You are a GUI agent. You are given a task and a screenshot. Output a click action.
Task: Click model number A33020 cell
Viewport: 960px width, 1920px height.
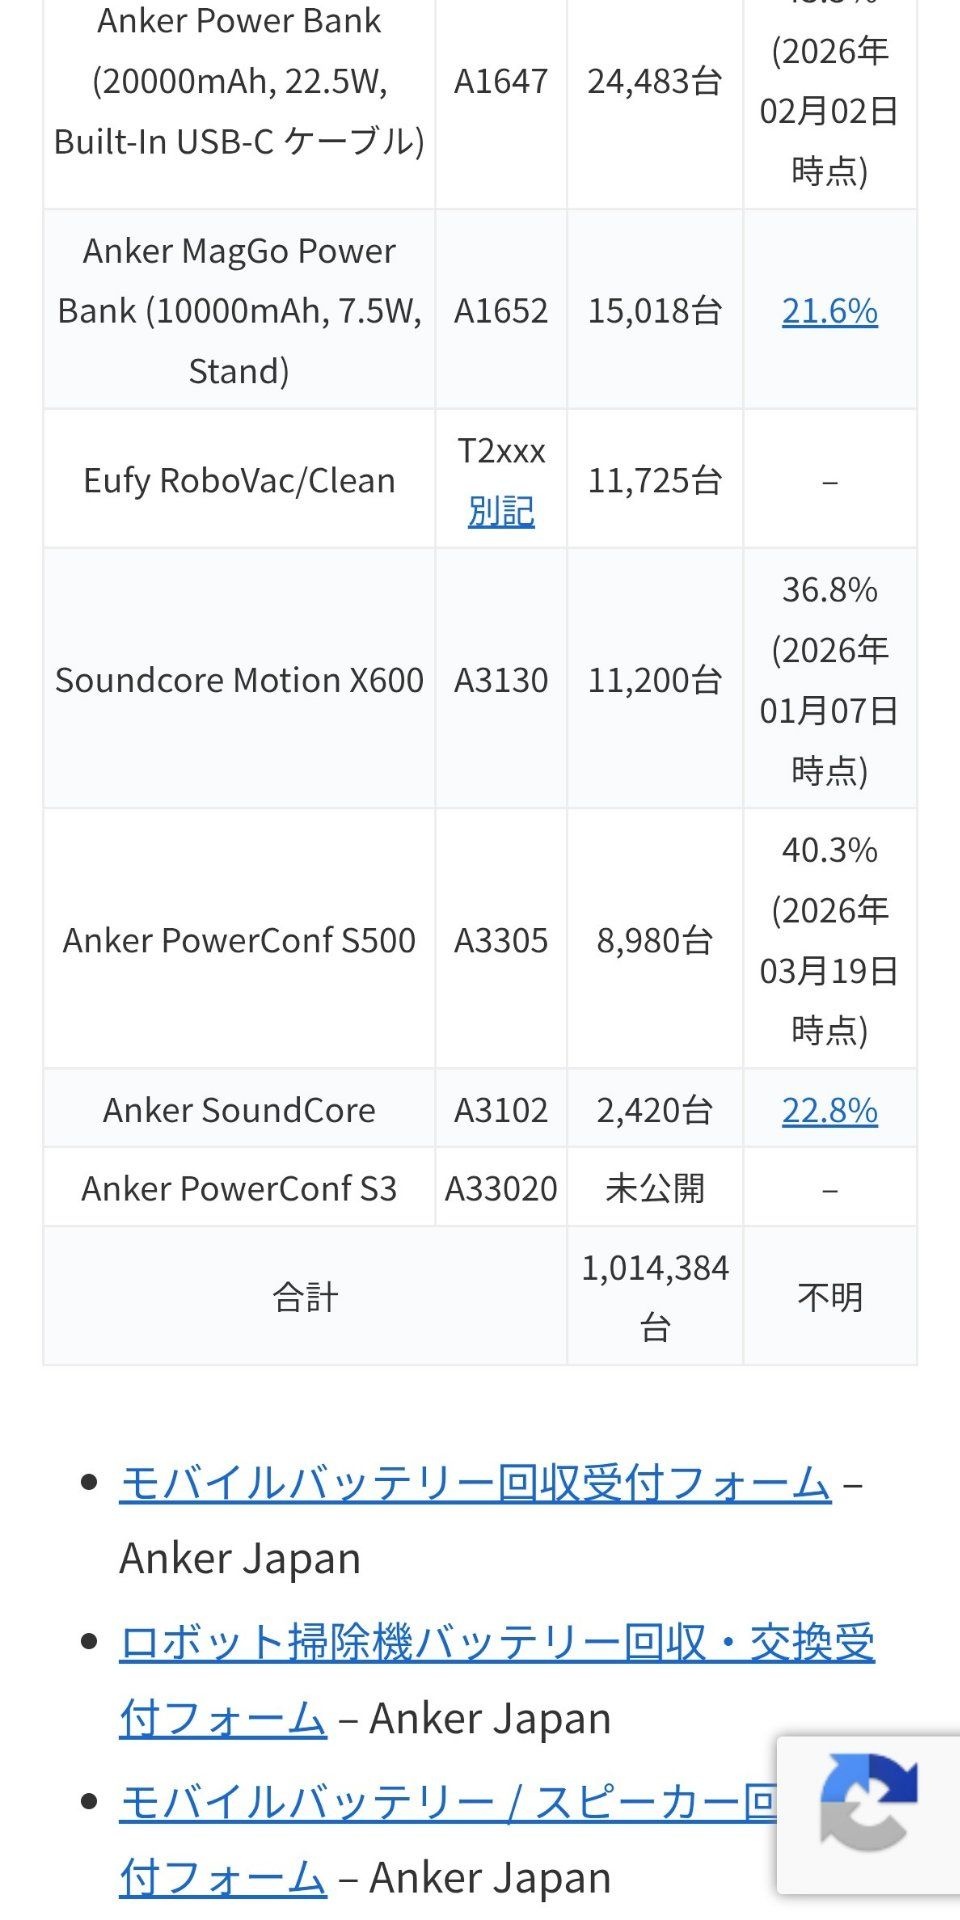point(501,1188)
